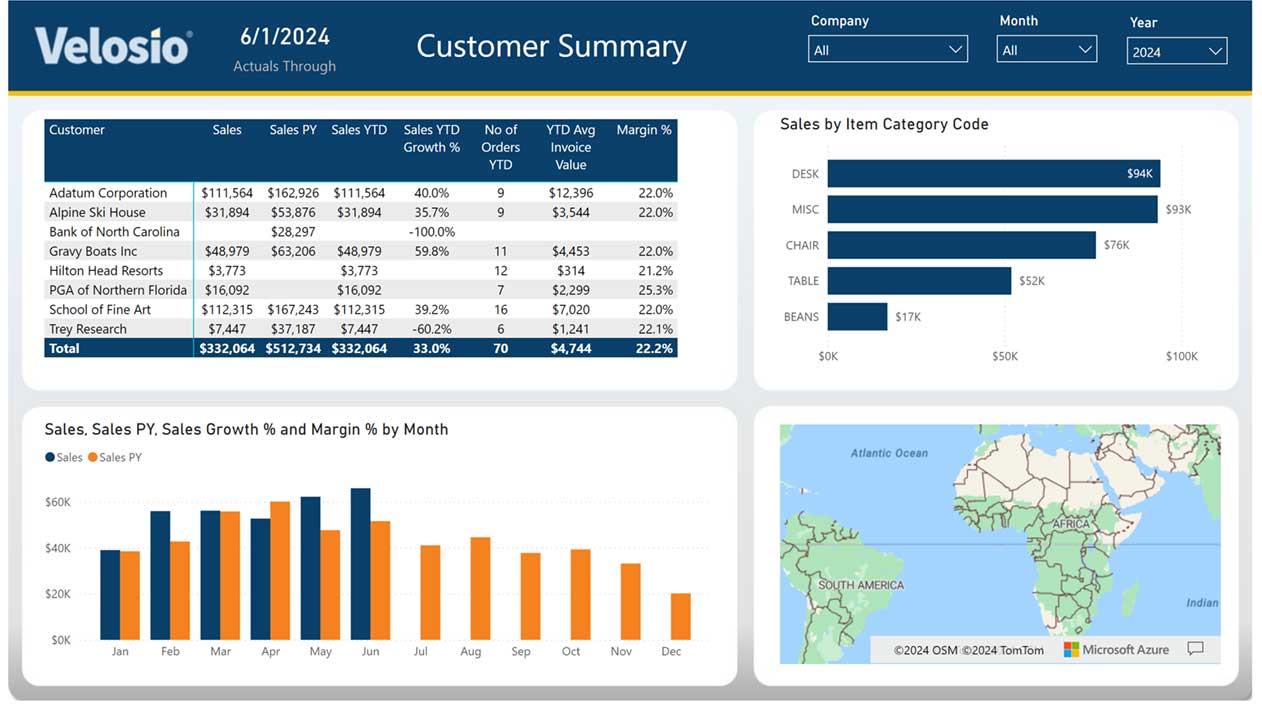
Task: Click the Customer Summary page title
Action: (551, 47)
